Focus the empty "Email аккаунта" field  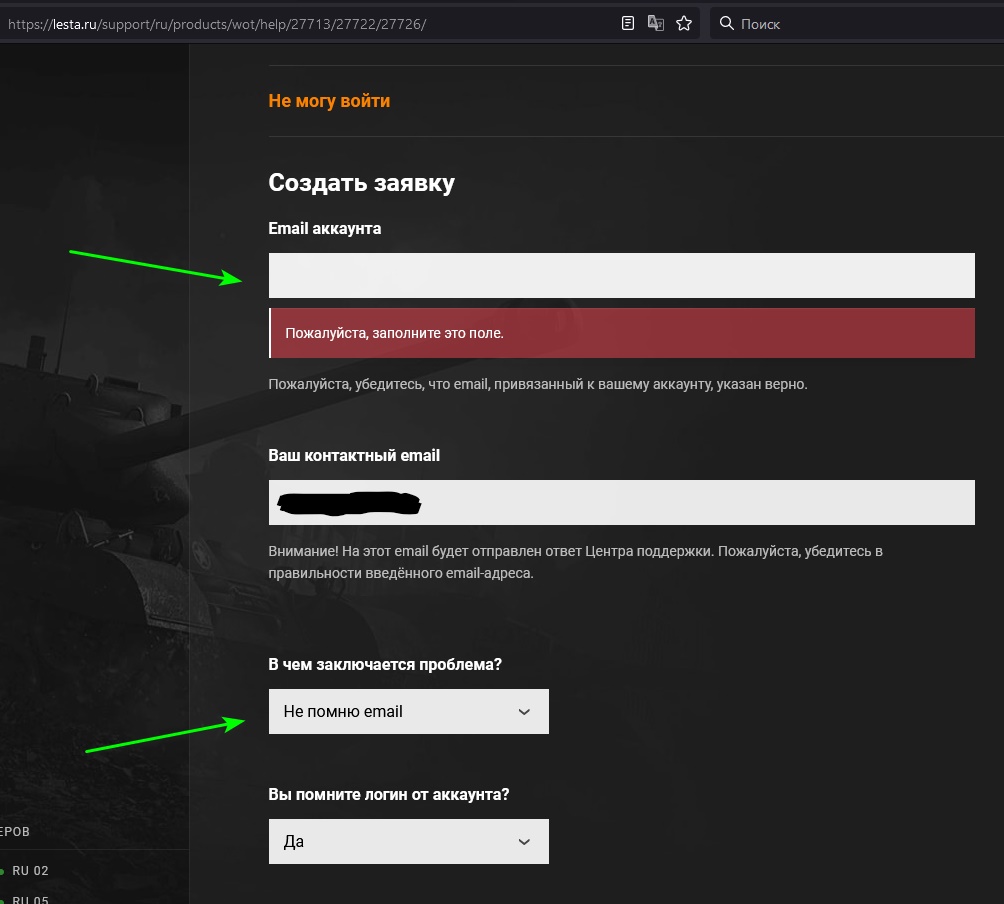(x=621, y=275)
